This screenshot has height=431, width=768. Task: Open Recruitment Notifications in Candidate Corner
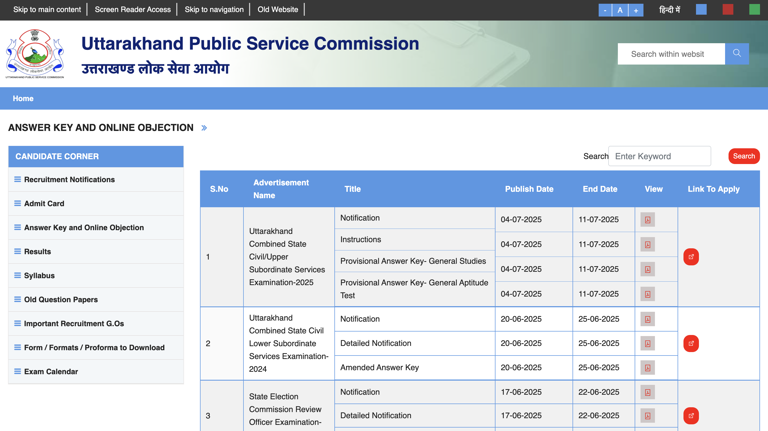(69, 180)
